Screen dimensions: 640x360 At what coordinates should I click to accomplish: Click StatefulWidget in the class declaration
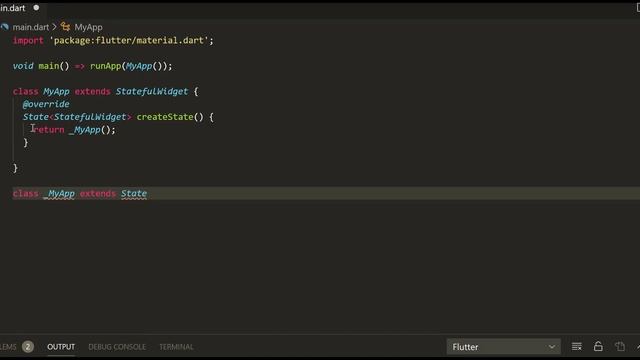pyautogui.click(x=152, y=91)
